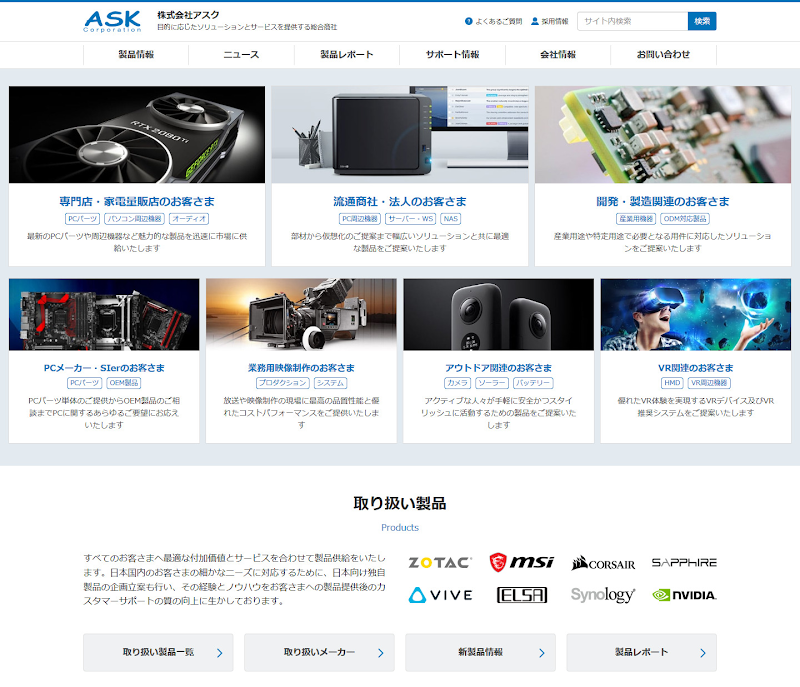
Task: Select the OEM製品 tag
Action: coord(124,383)
